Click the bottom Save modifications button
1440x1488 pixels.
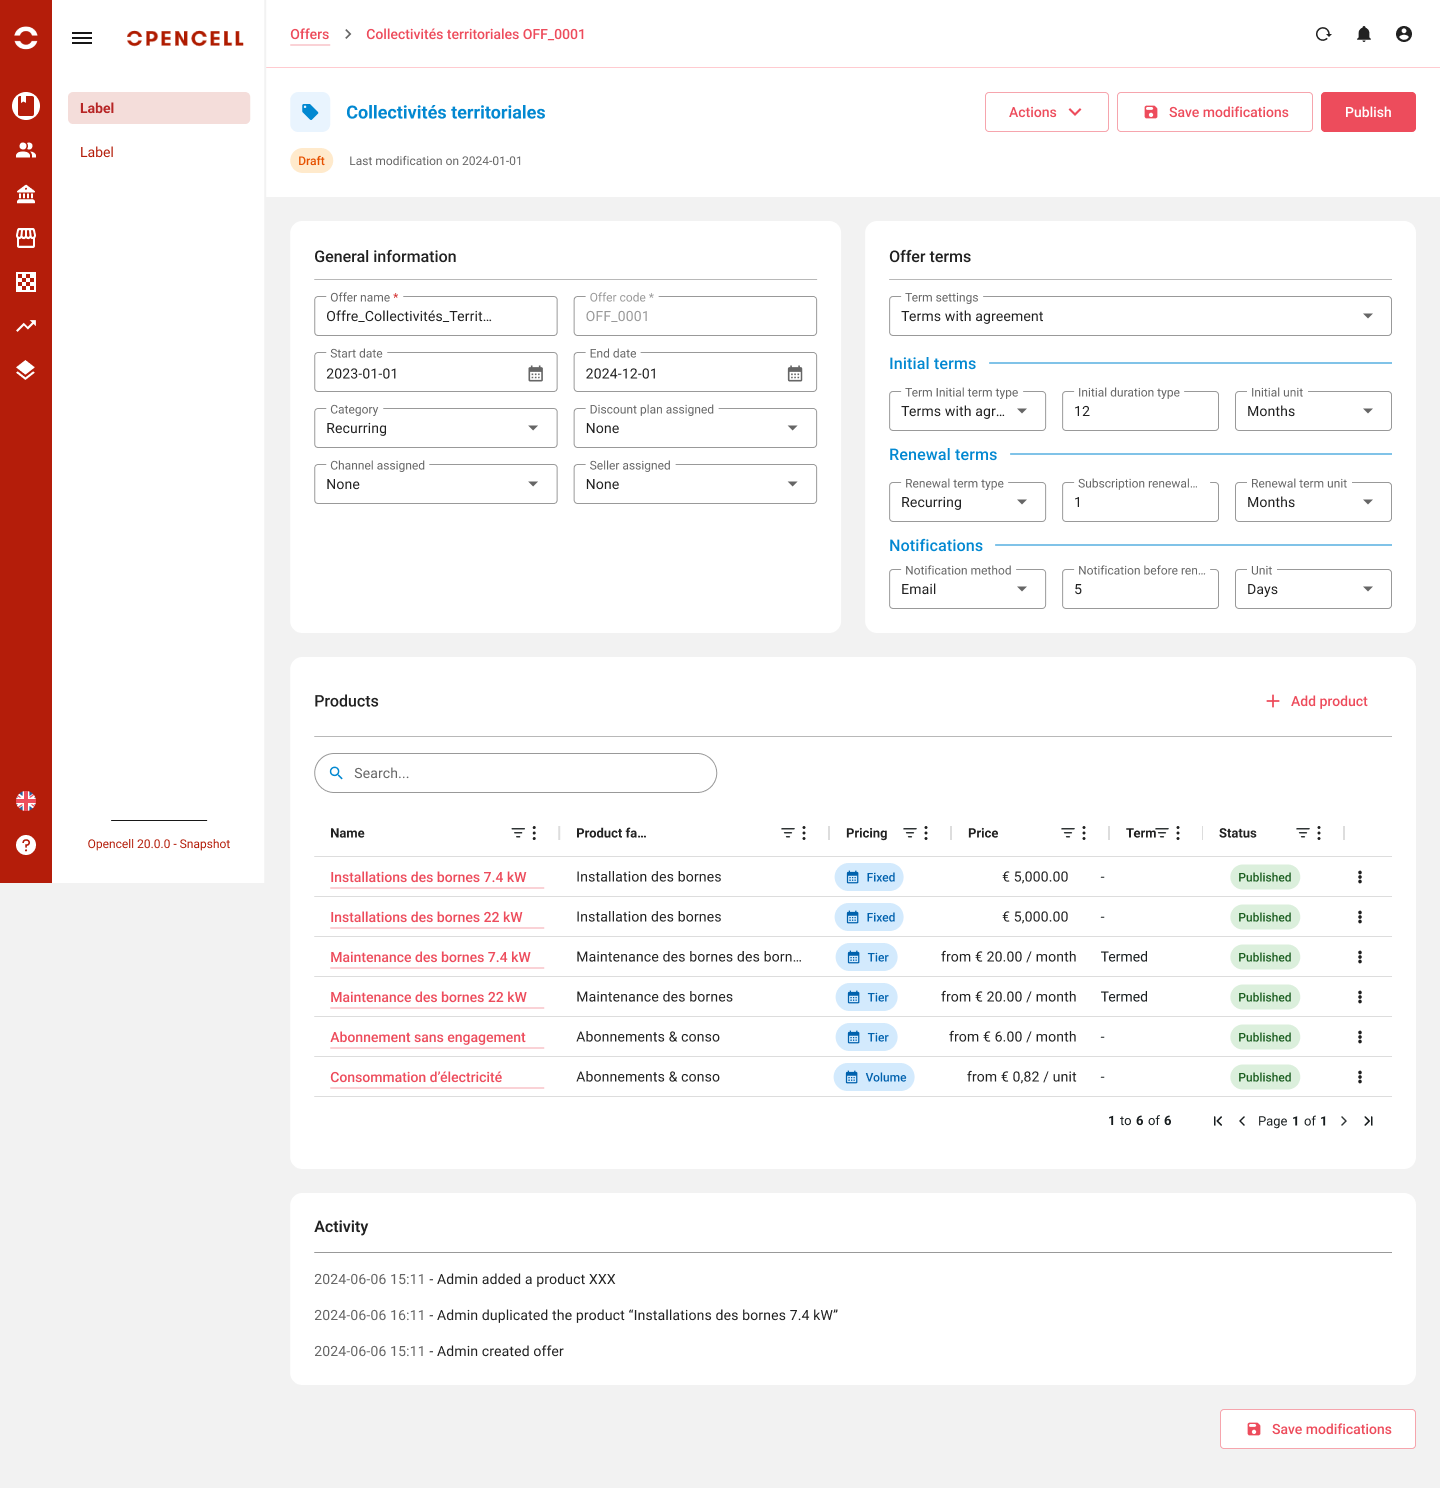[x=1318, y=1429]
